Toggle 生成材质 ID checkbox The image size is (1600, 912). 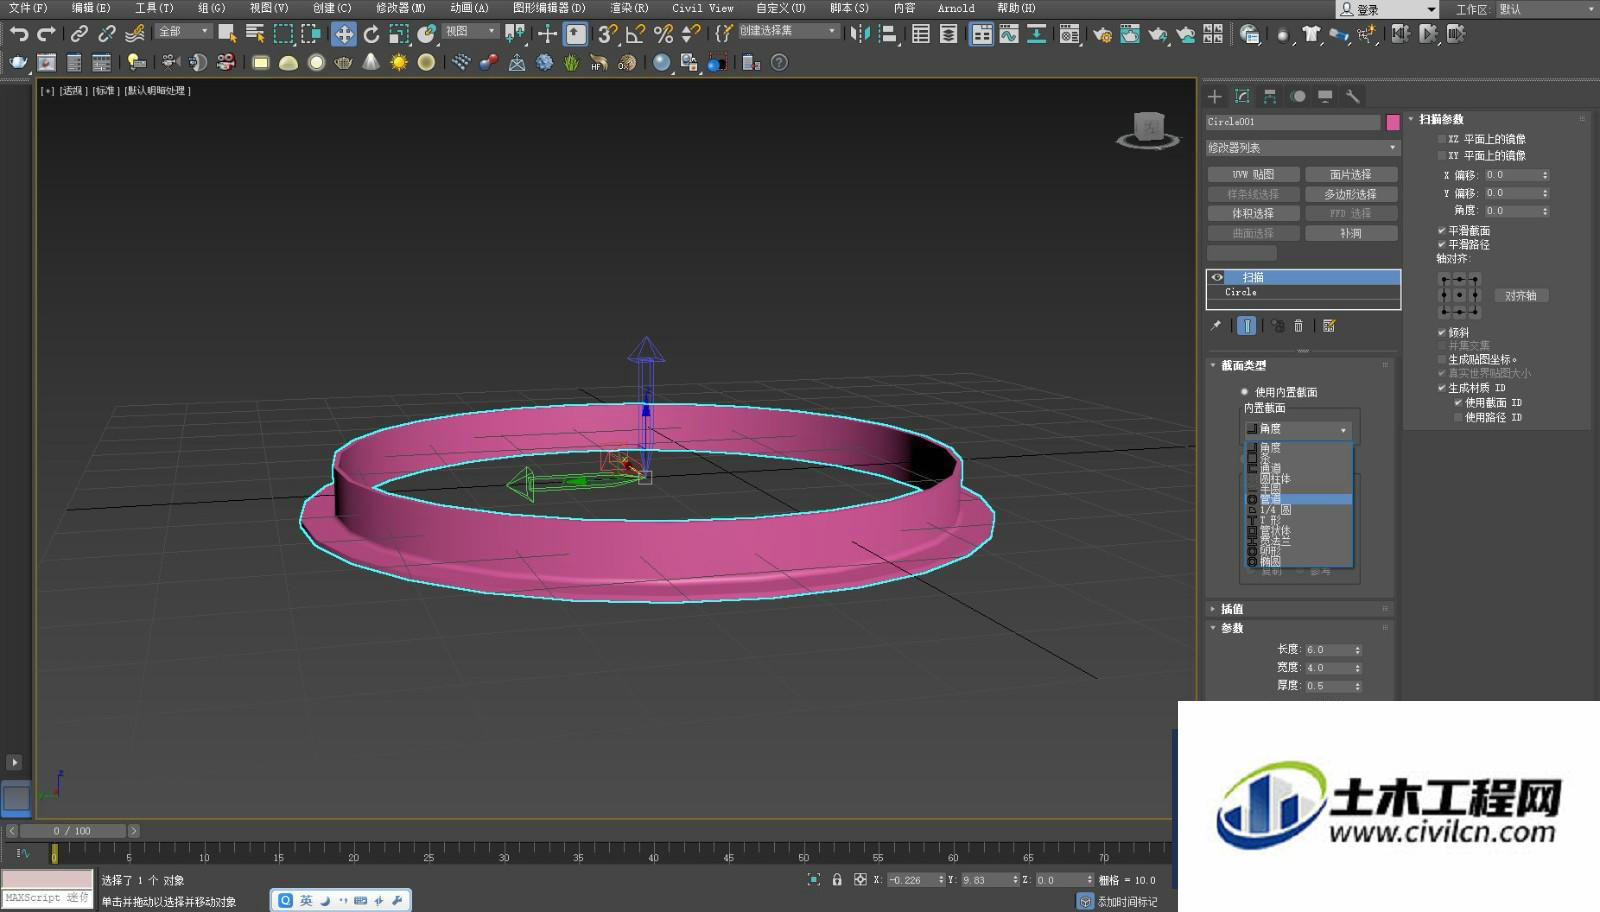click(x=1442, y=387)
